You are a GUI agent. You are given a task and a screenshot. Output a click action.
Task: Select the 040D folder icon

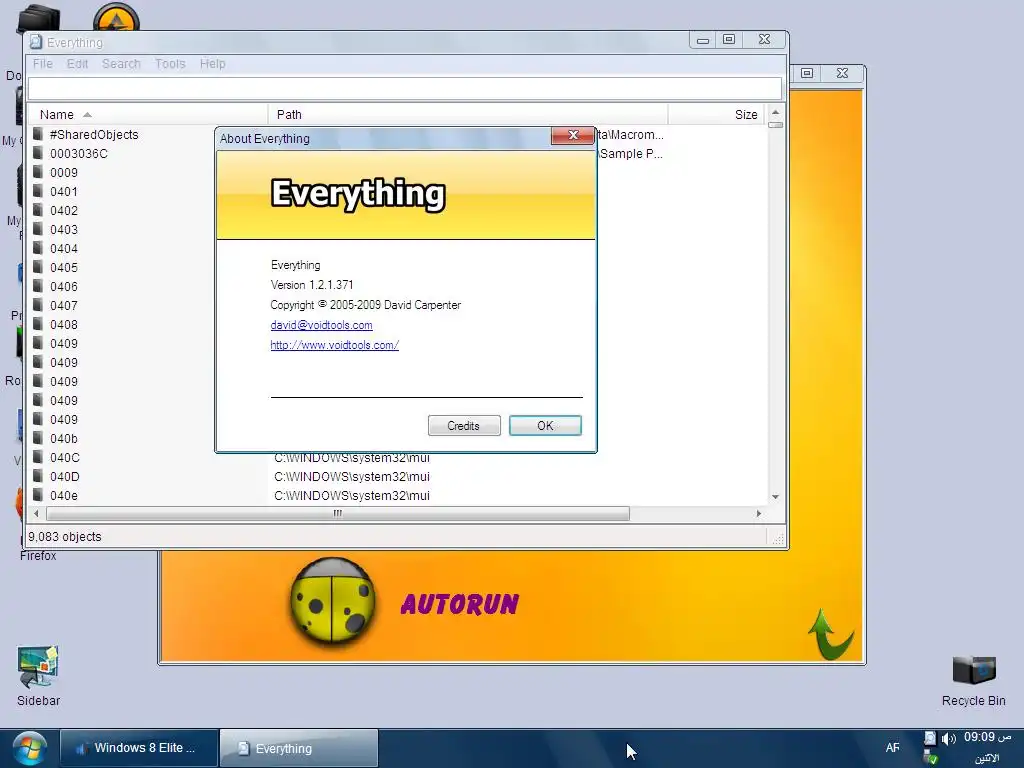(38, 476)
